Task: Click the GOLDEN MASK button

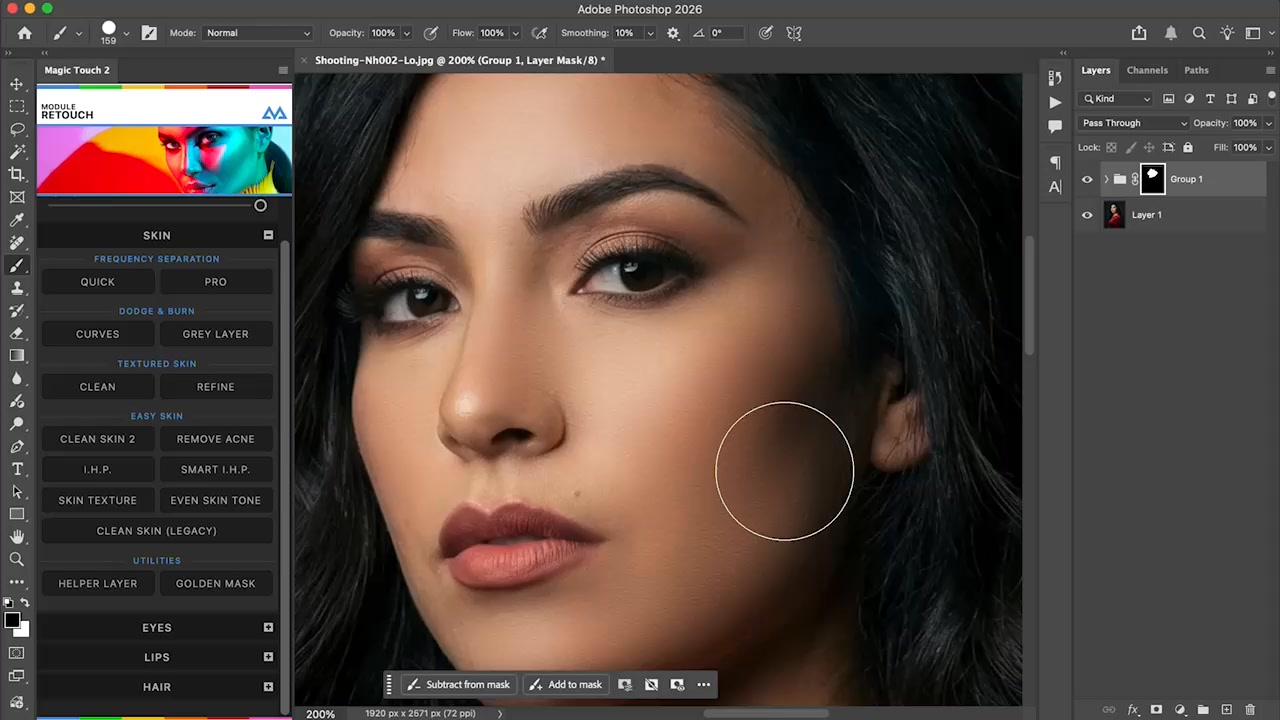Action: (215, 583)
